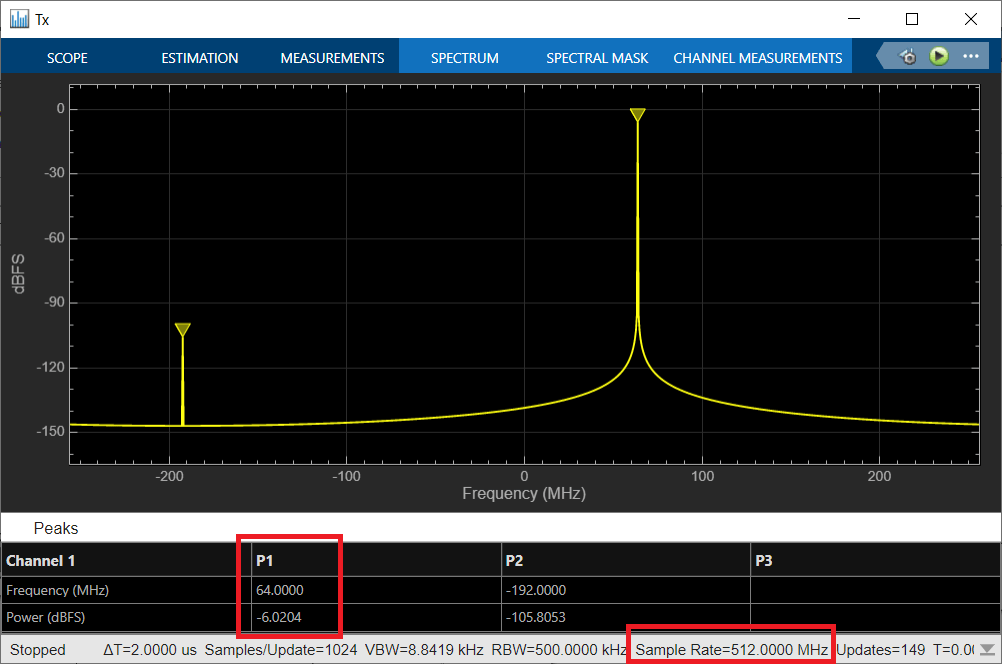1002x664 pixels.
Task: Open the three-dots overflow menu
Action: [971, 56]
